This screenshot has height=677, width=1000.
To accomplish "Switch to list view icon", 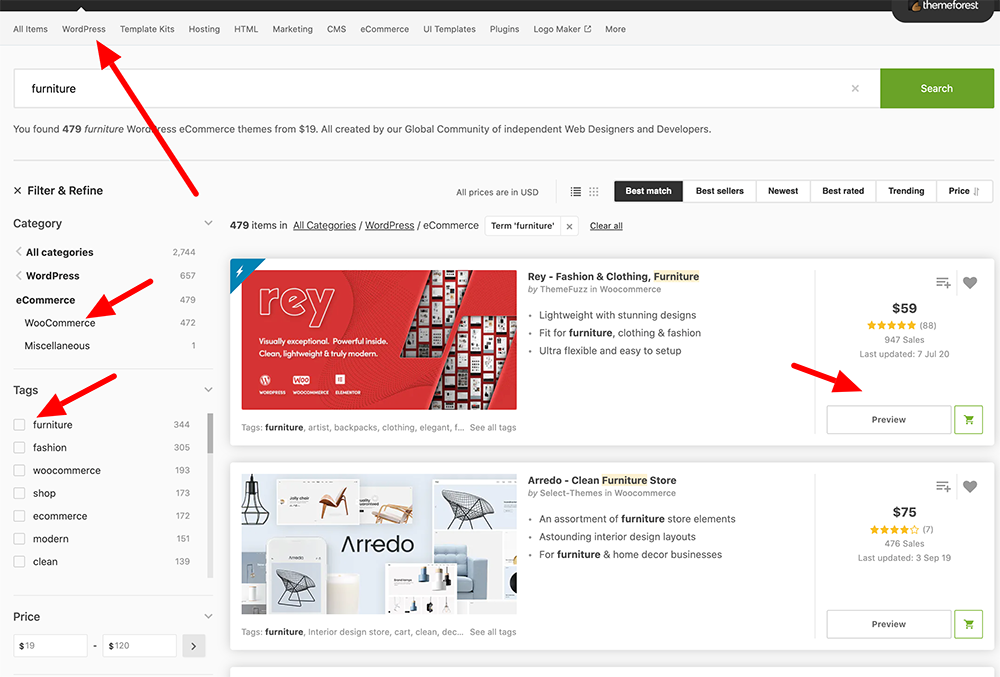I will [575, 191].
